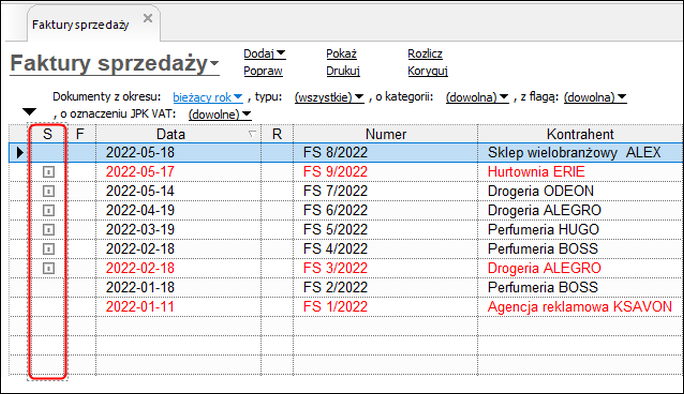Click sort indicator in Data column header
Image resolution: width=684 pixels, height=394 pixels.
(252, 134)
